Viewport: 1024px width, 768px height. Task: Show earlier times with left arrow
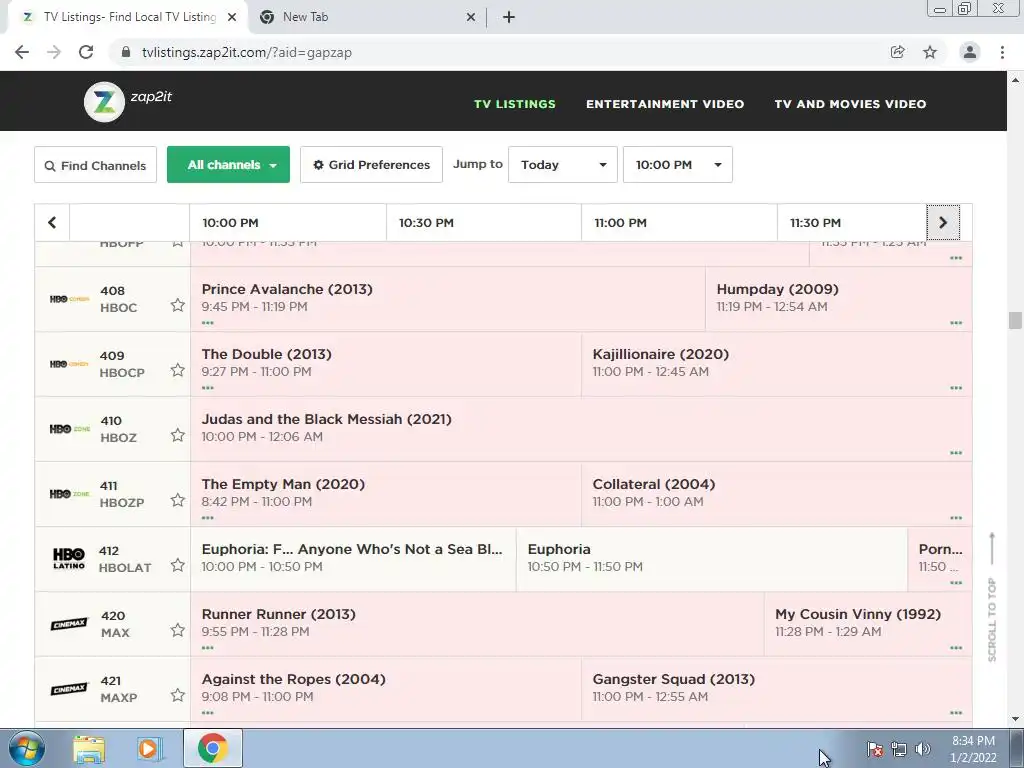coord(52,223)
